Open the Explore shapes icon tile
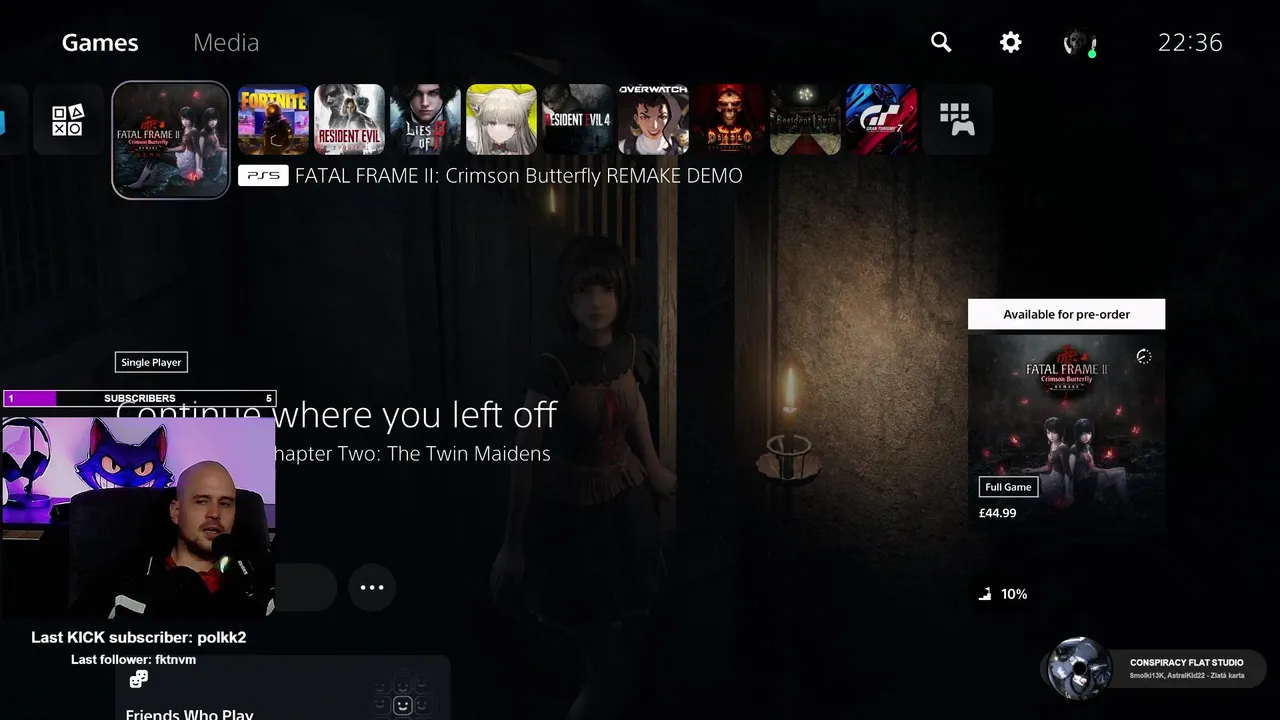This screenshot has width=1280, height=720. pyautogui.click(x=68, y=120)
